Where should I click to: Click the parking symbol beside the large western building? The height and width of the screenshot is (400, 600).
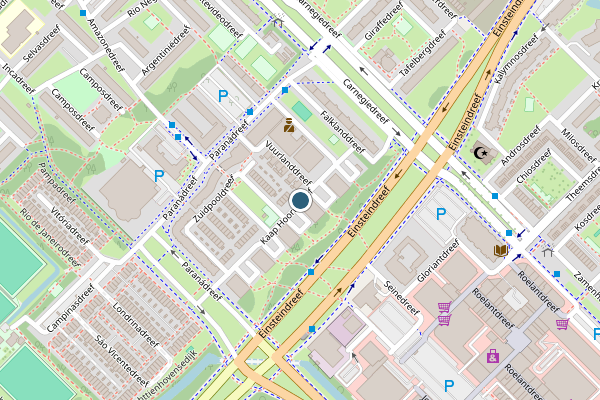point(159,176)
